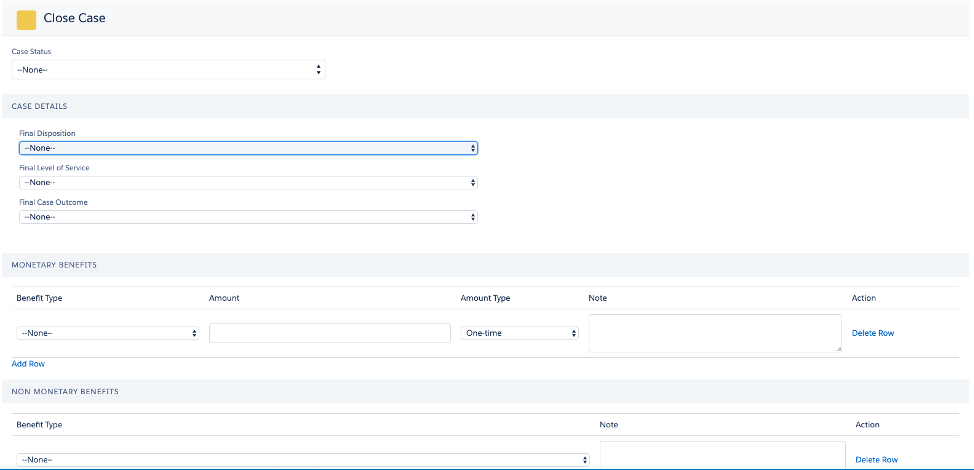Delete the monetary benefits row
The height and width of the screenshot is (470, 974).
pos(873,333)
